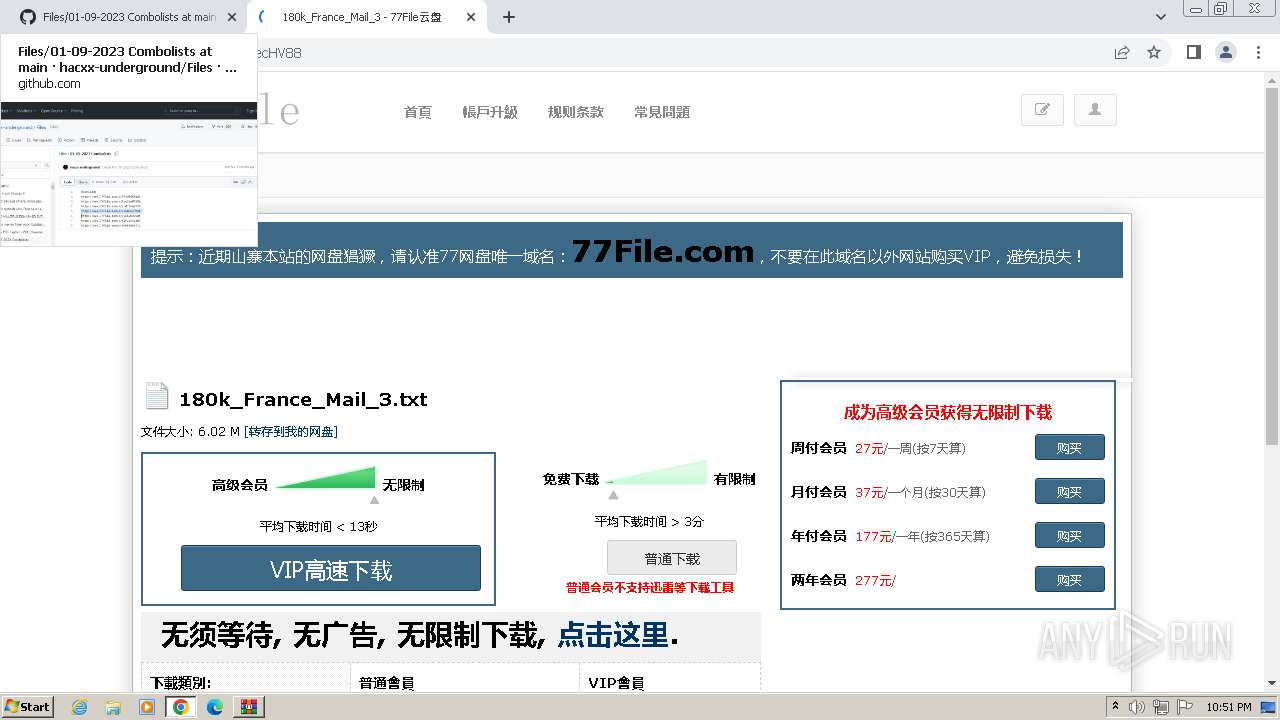Click the site user login icon button
The height and width of the screenshot is (720, 1280).
pos(1095,110)
